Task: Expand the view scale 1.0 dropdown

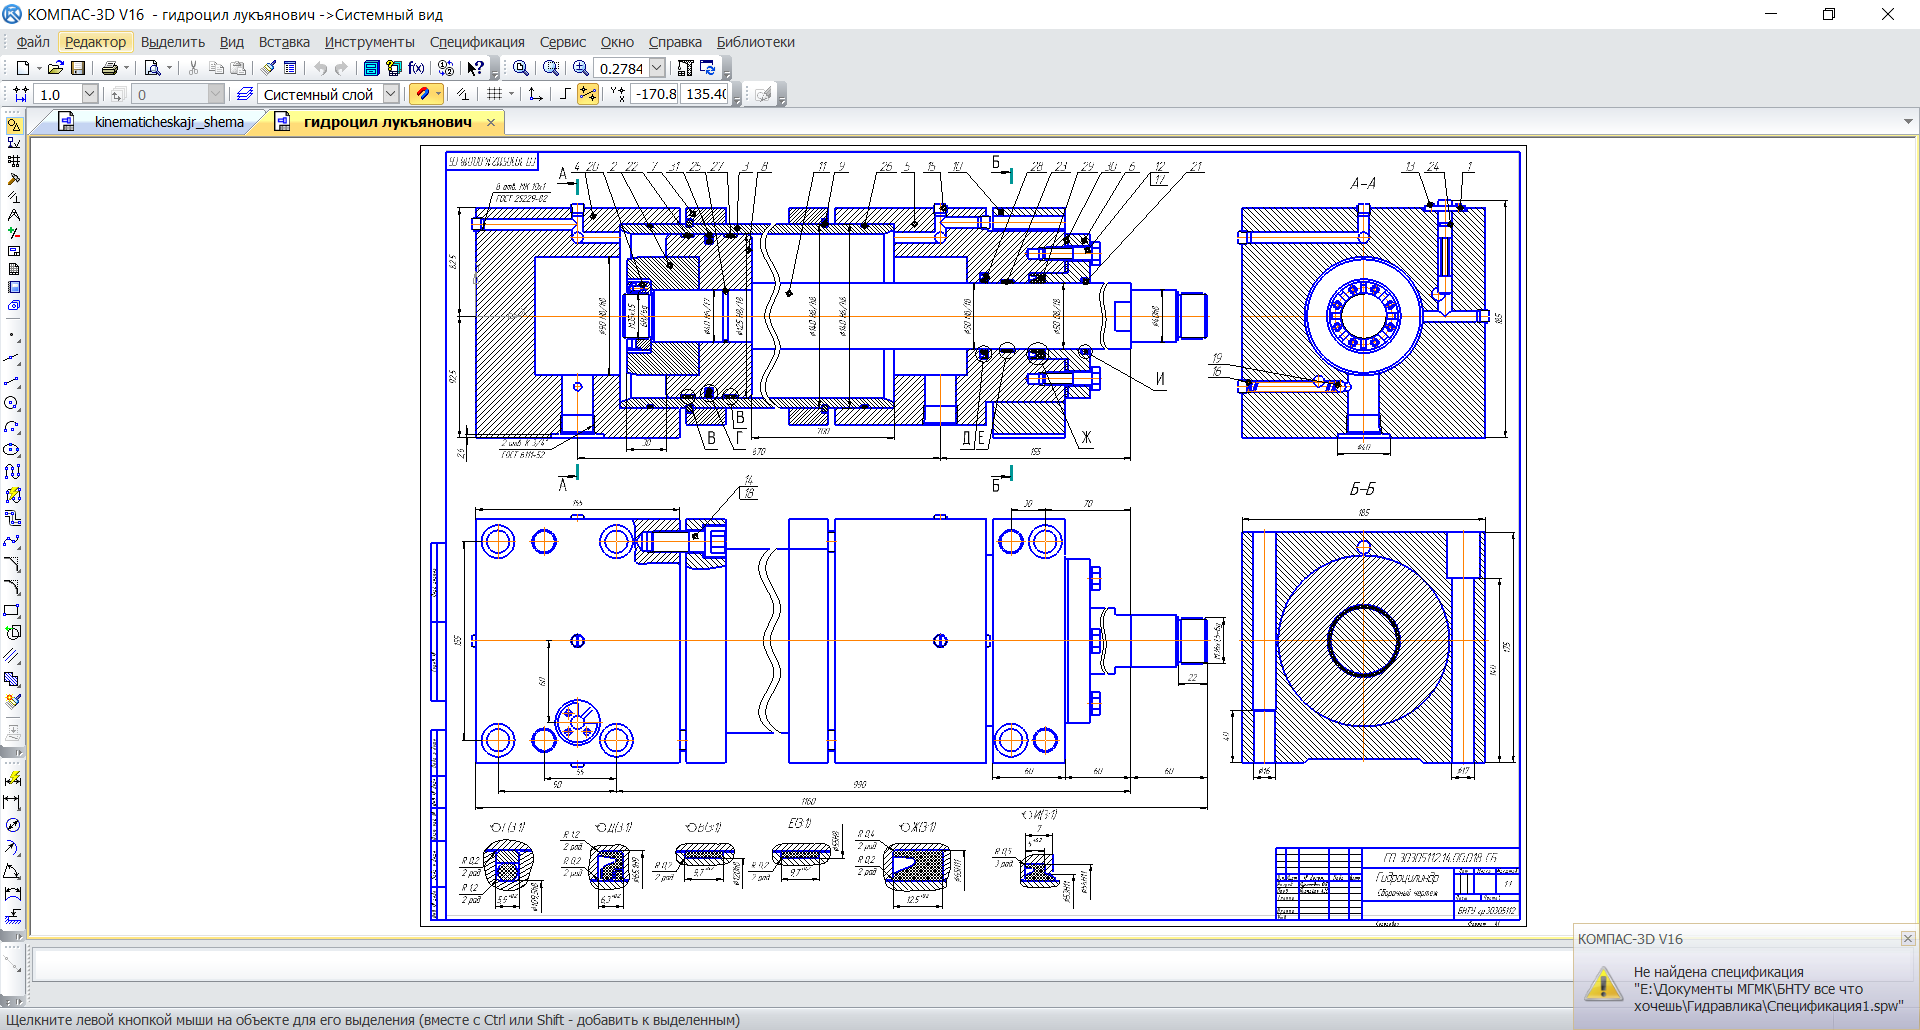Action: [90, 94]
